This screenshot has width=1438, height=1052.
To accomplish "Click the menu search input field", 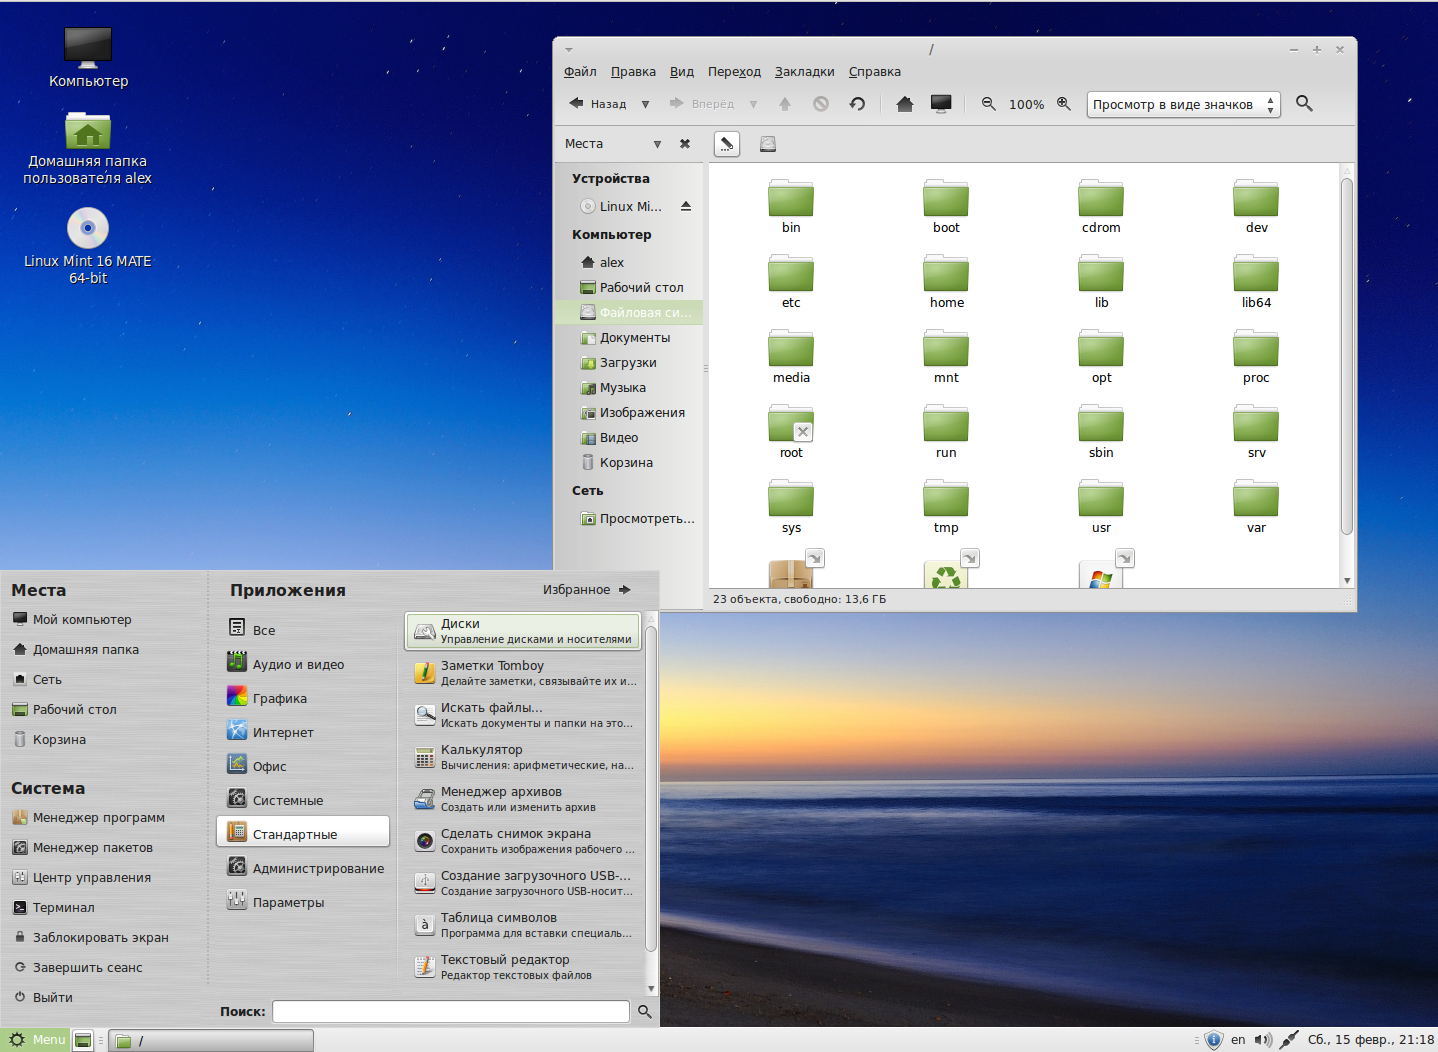I will (451, 1011).
